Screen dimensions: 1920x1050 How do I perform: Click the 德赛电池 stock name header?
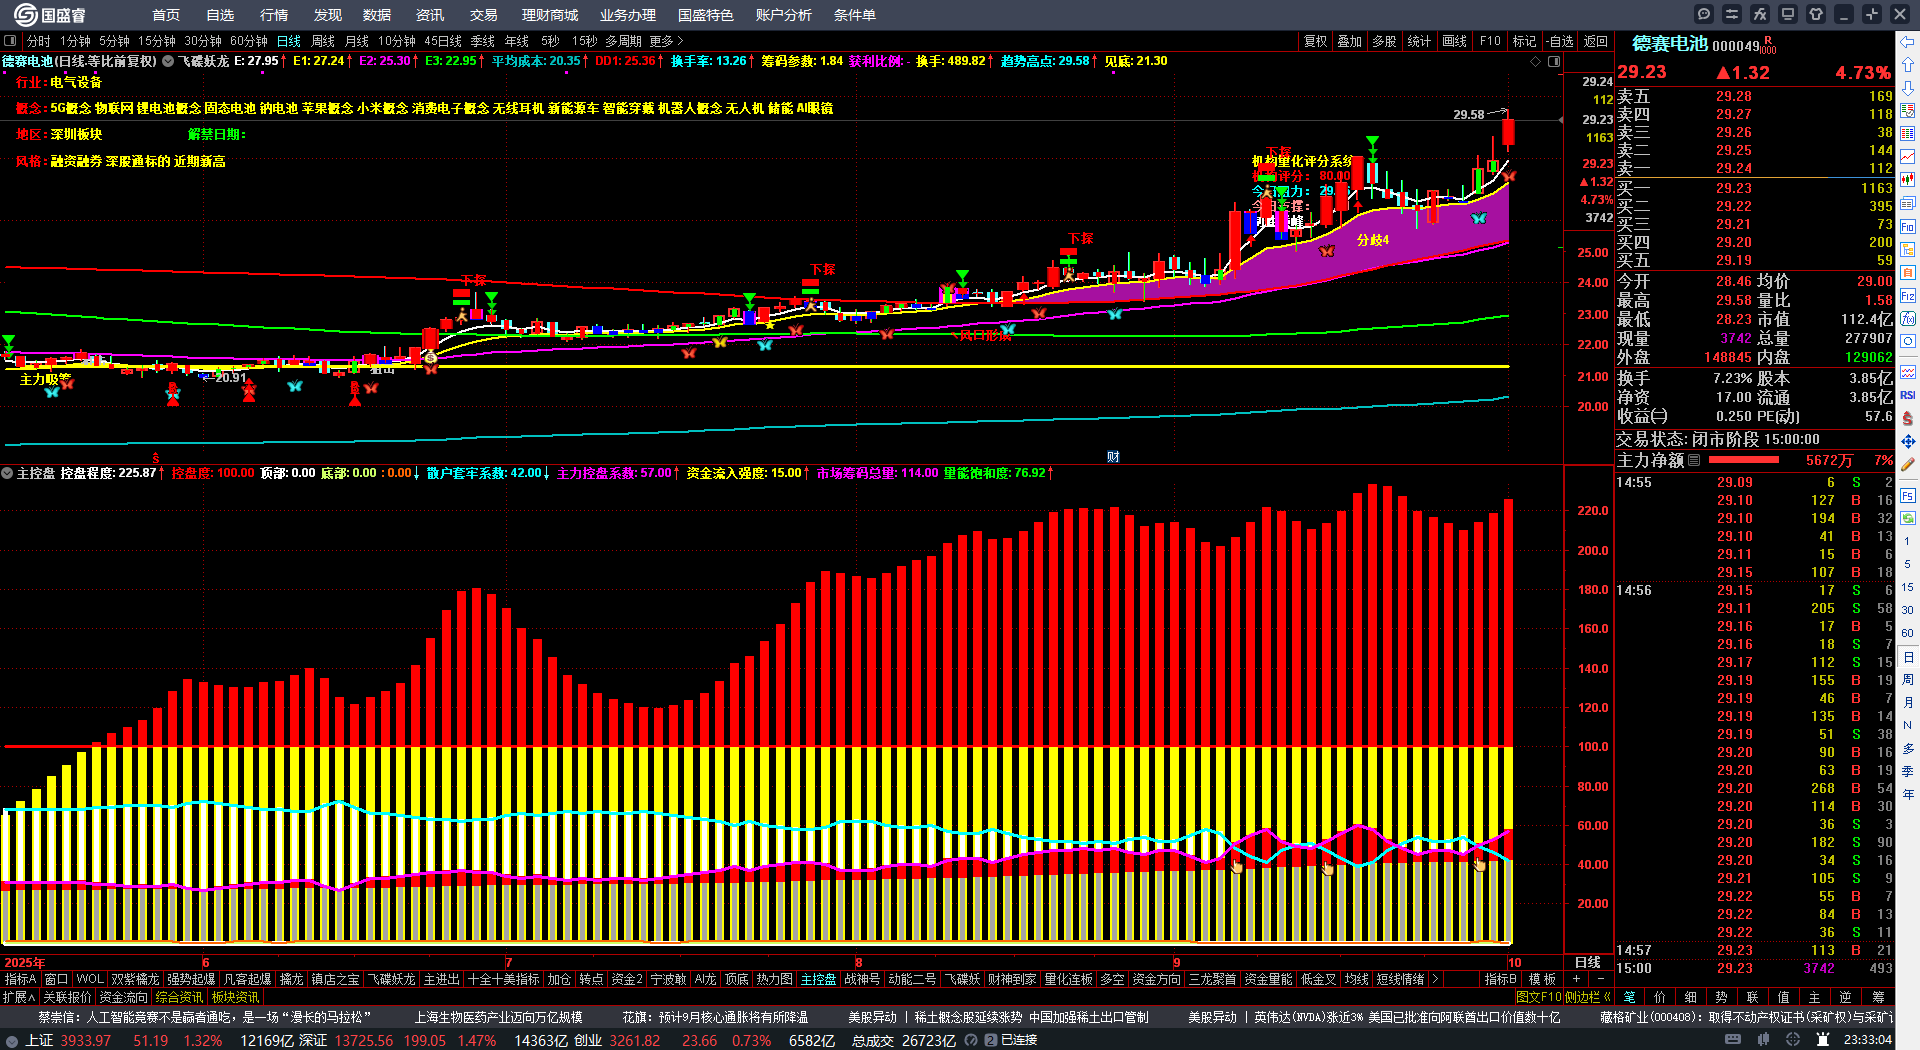[x=1670, y=44]
